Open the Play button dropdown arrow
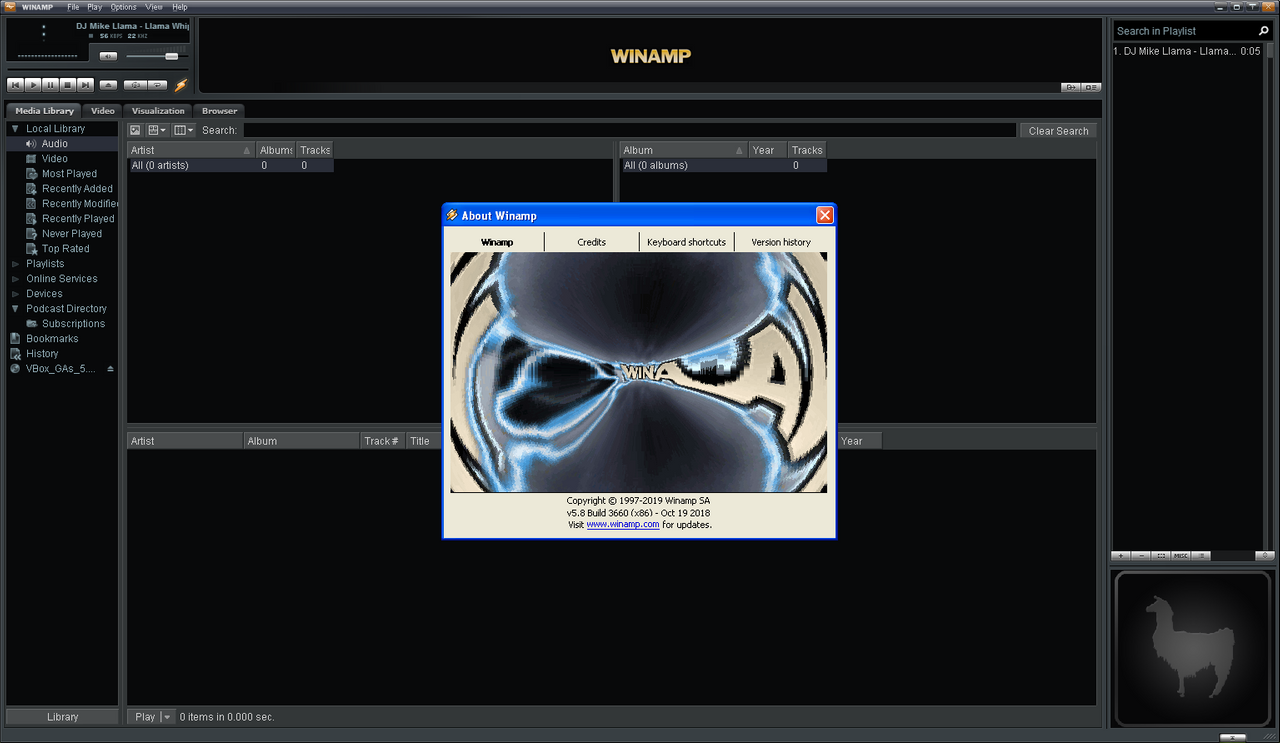Screen dimensions: 1280x743 pyautogui.click(x=168, y=717)
